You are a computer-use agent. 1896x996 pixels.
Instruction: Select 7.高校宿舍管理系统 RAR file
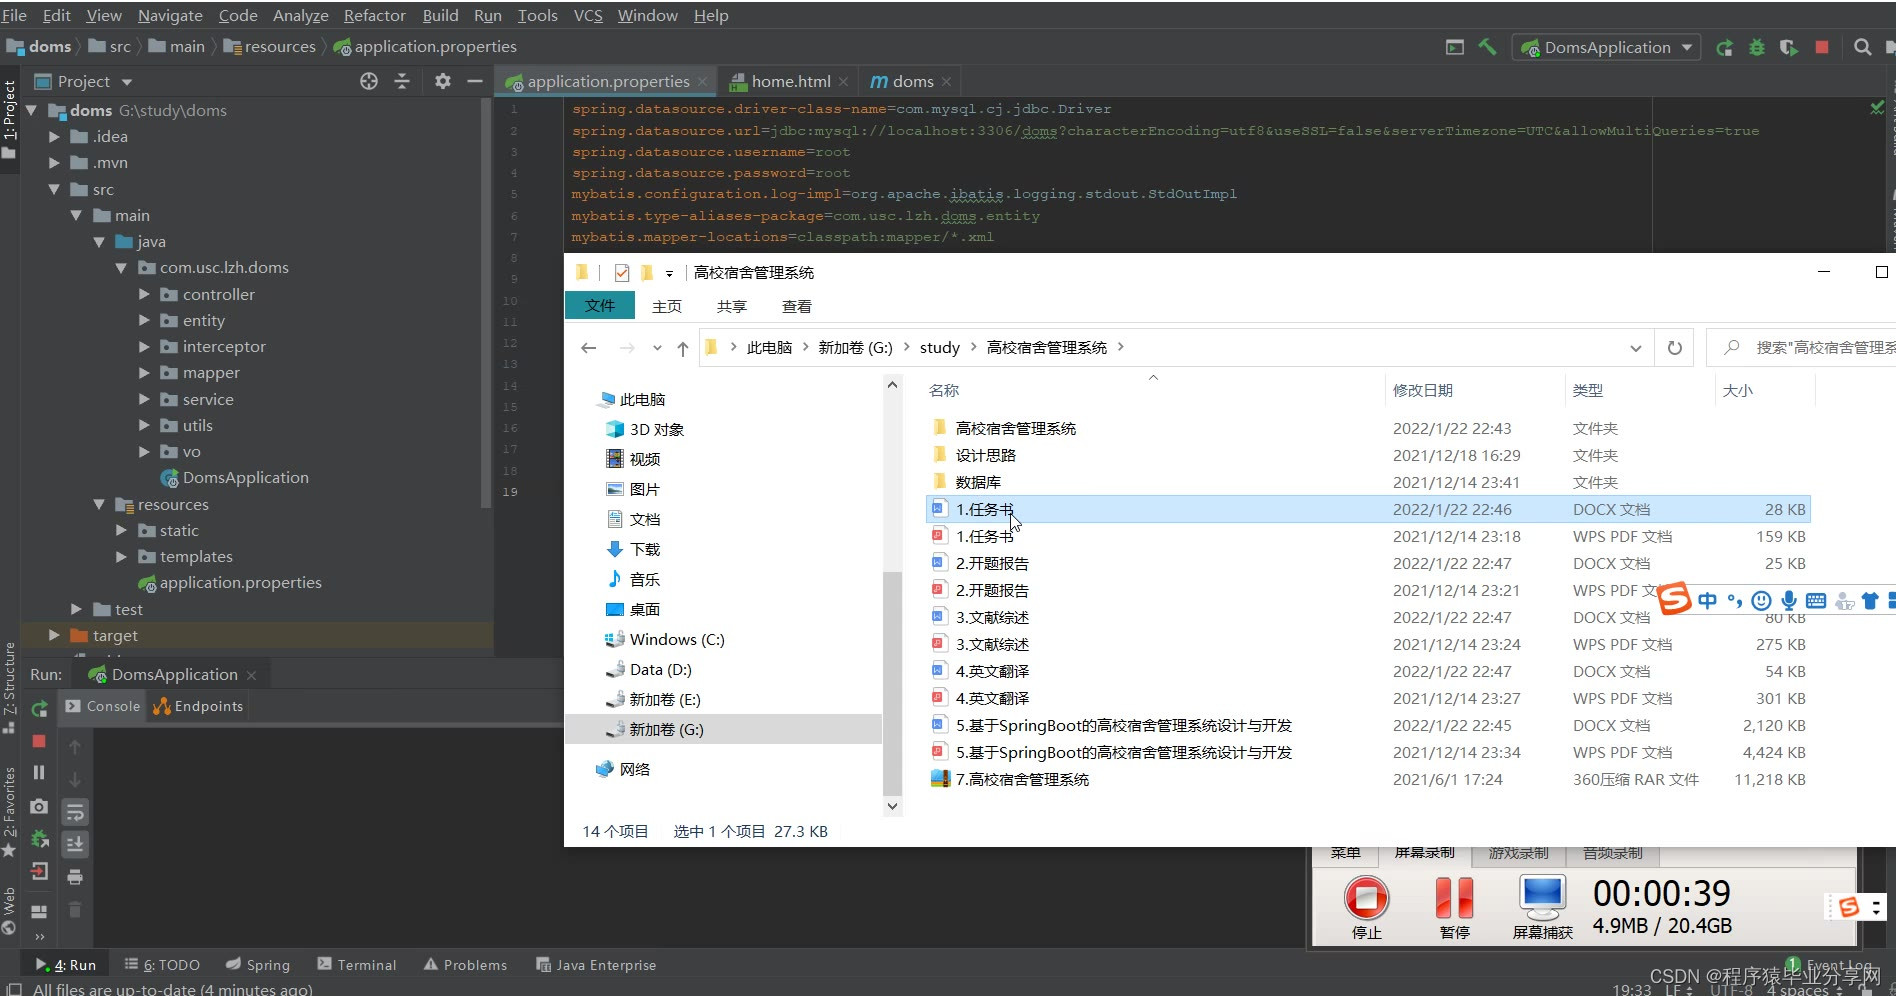coord(1021,780)
